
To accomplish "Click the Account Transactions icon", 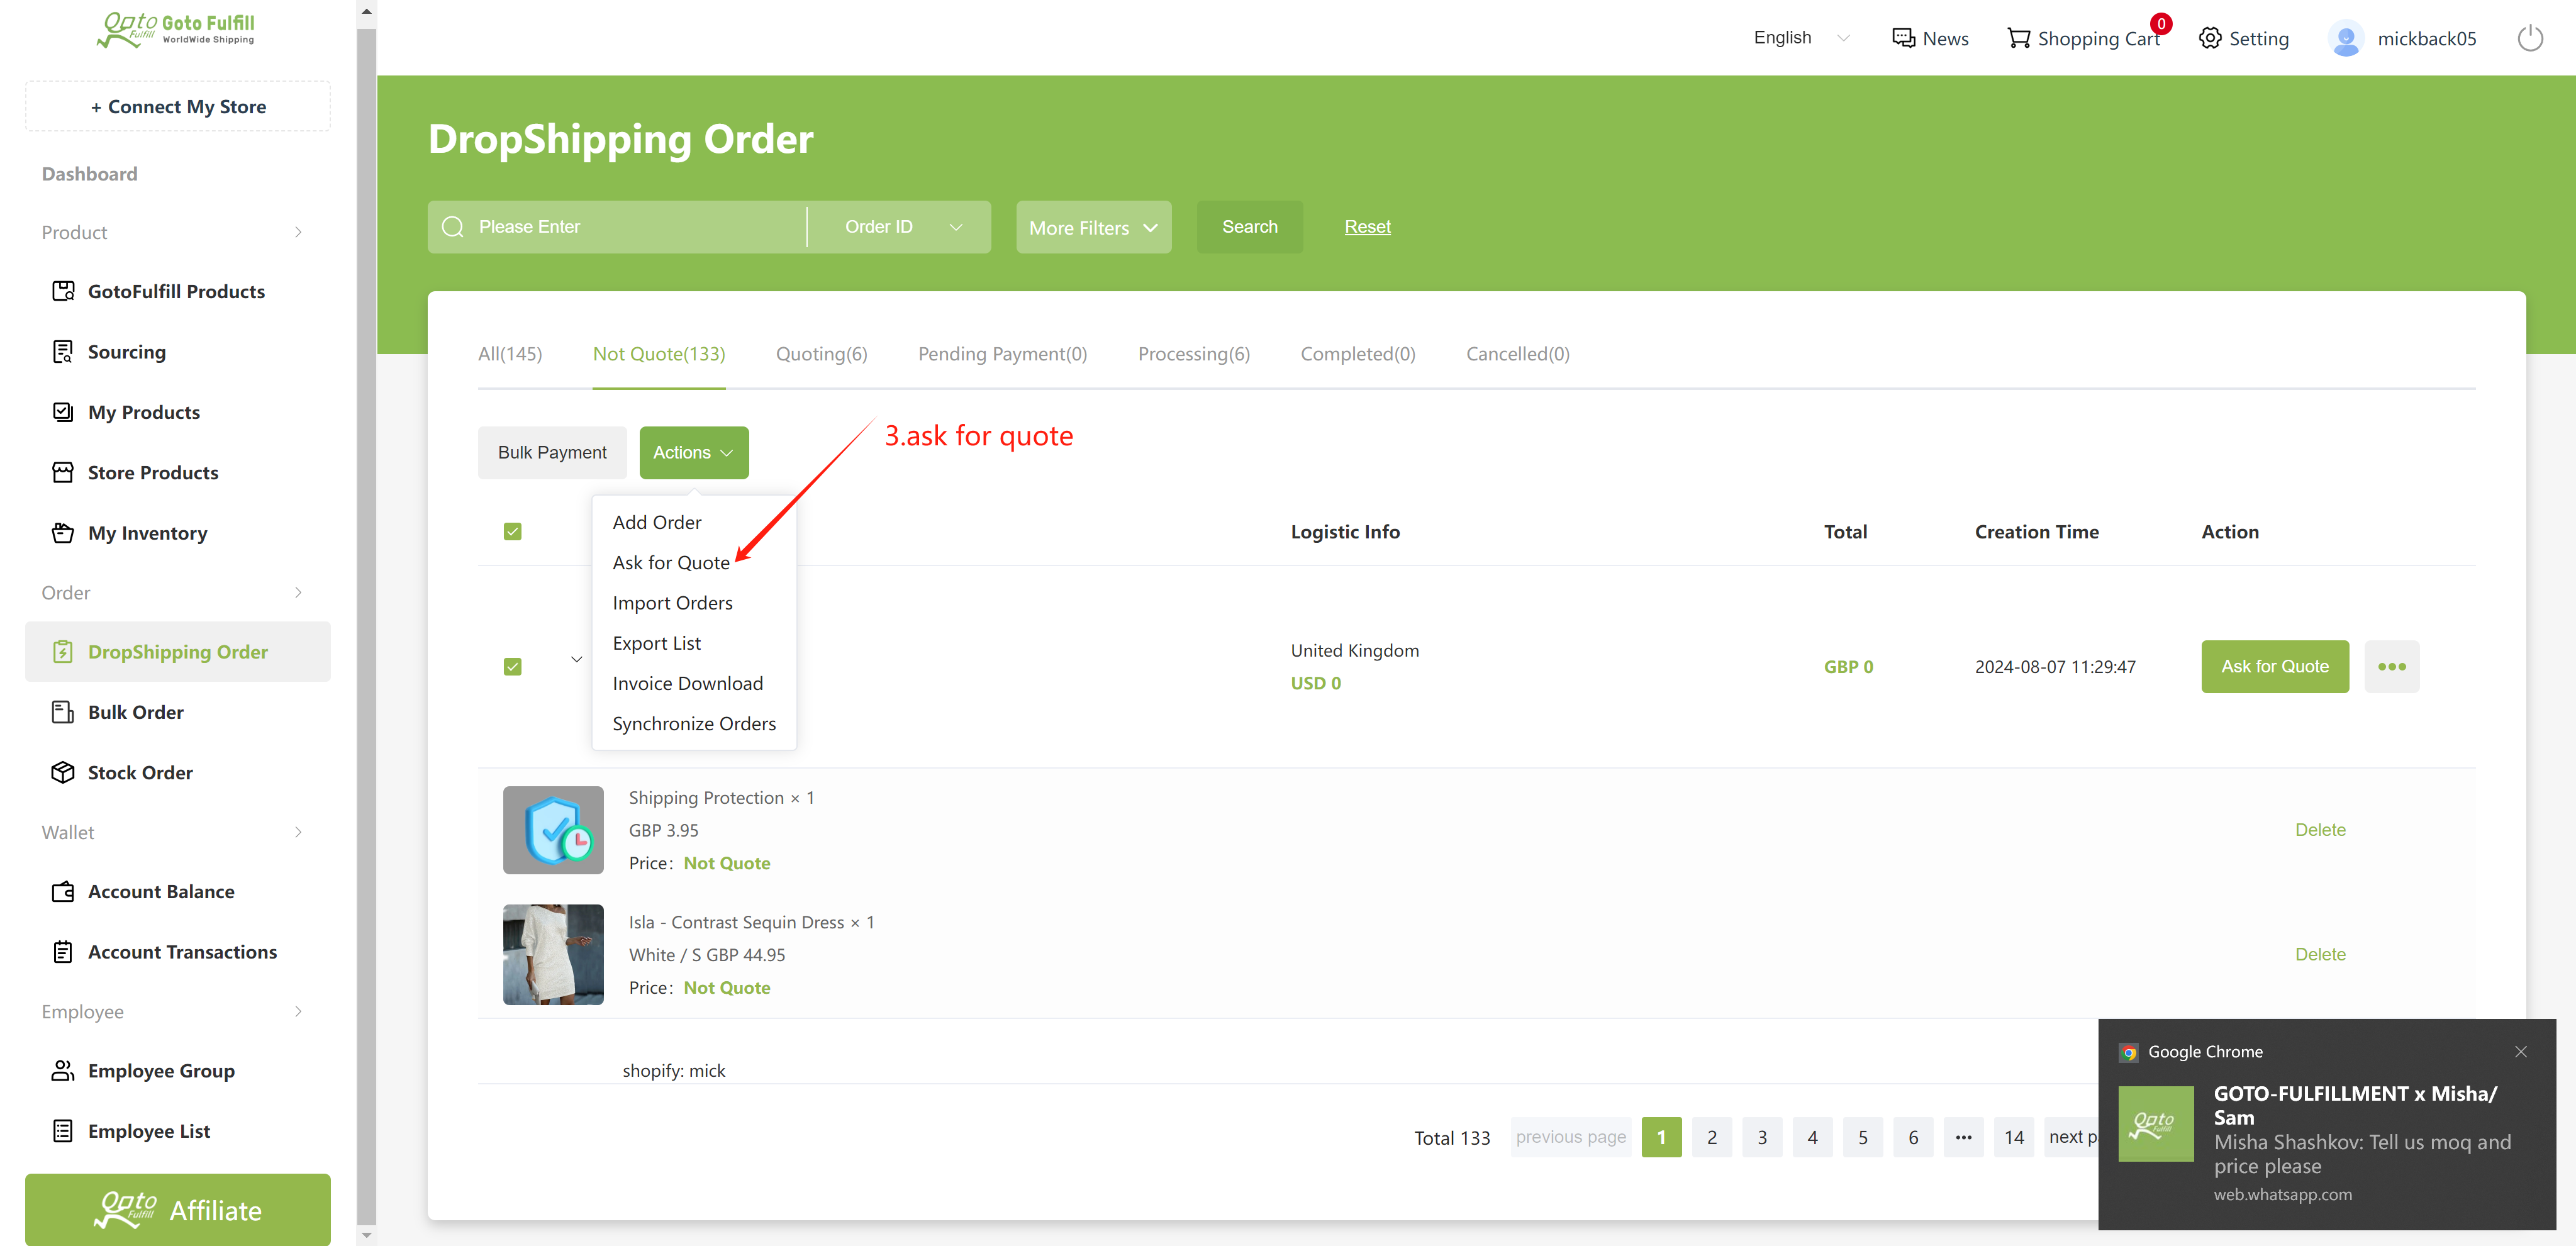I will click(x=63, y=952).
